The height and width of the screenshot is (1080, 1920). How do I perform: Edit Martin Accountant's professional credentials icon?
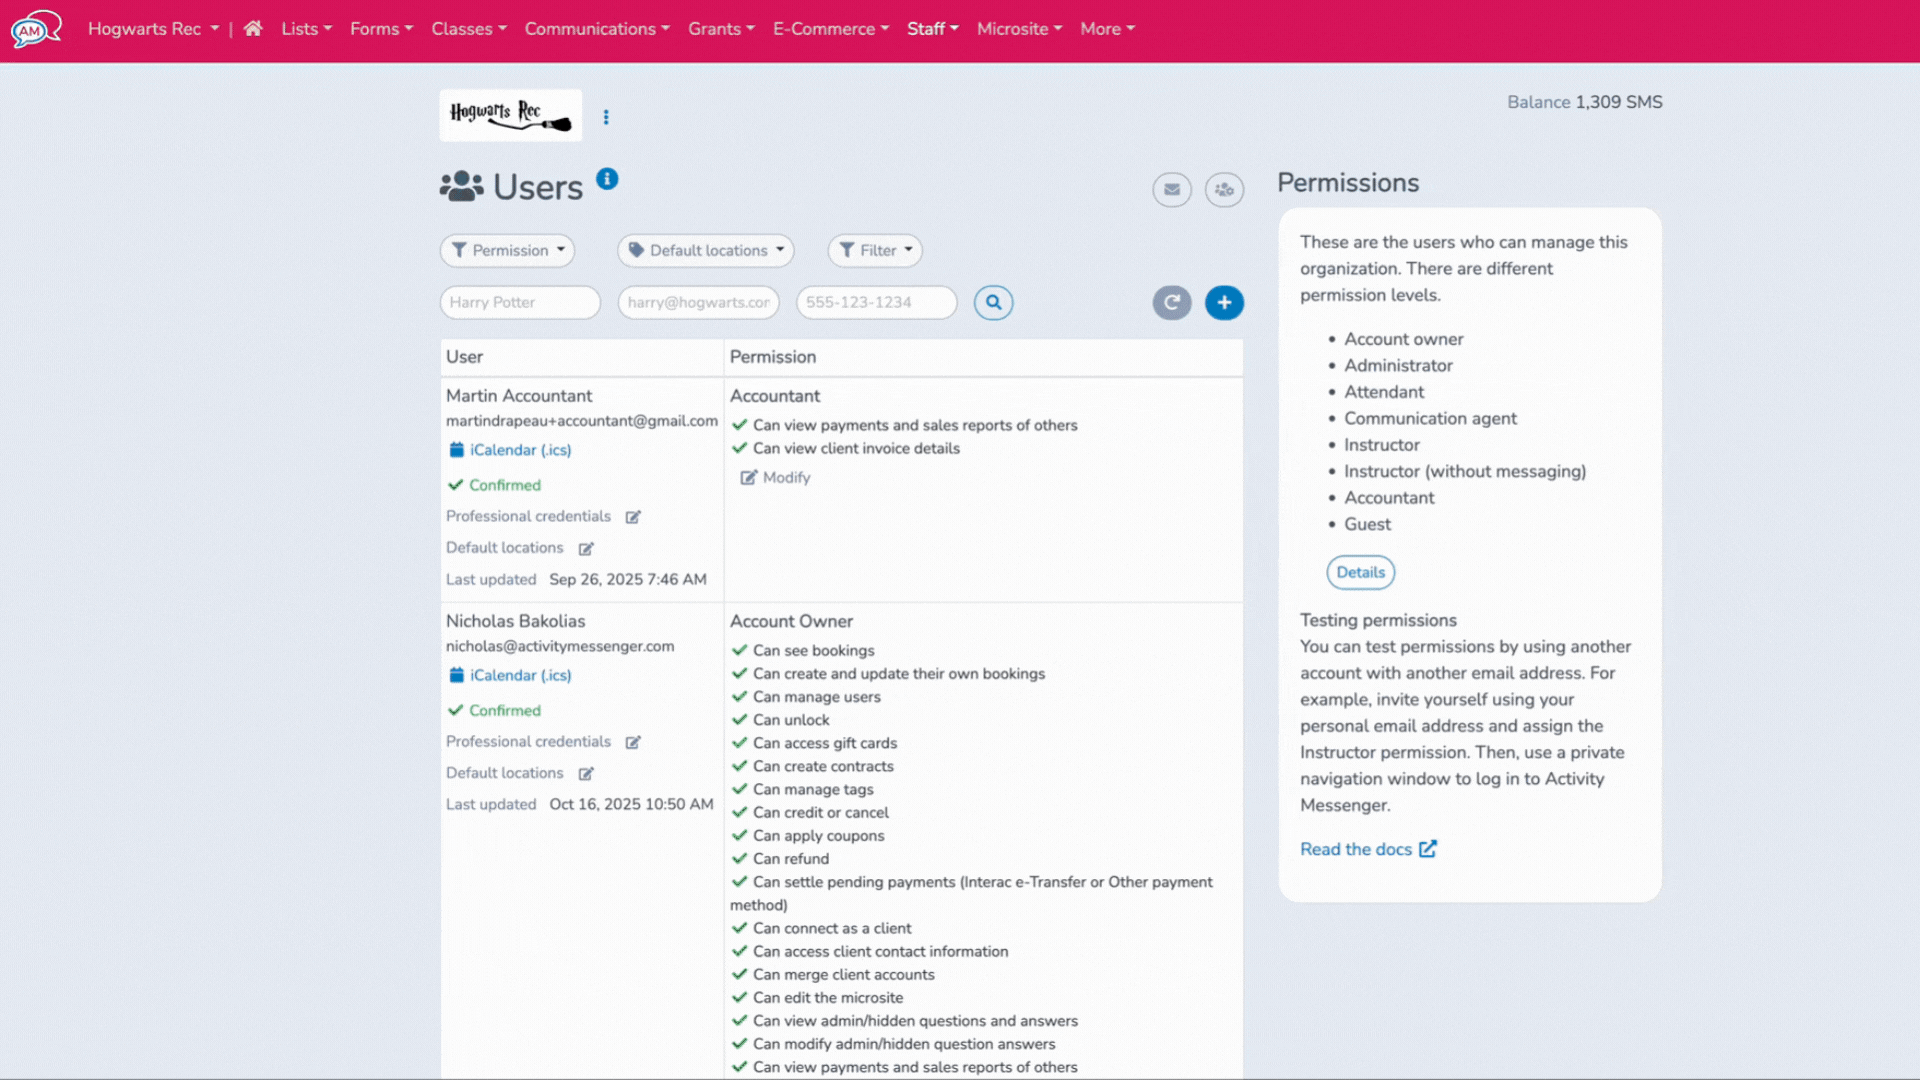[x=633, y=517]
